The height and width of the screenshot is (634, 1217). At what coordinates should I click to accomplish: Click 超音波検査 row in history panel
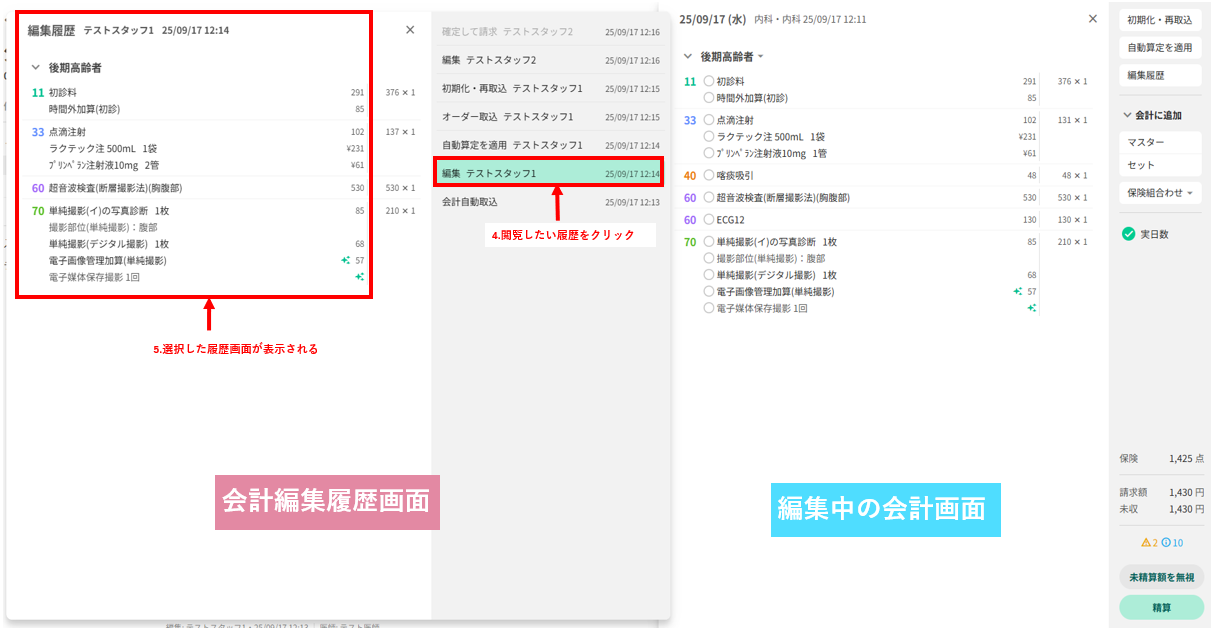pyautogui.click(x=198, y=187)
